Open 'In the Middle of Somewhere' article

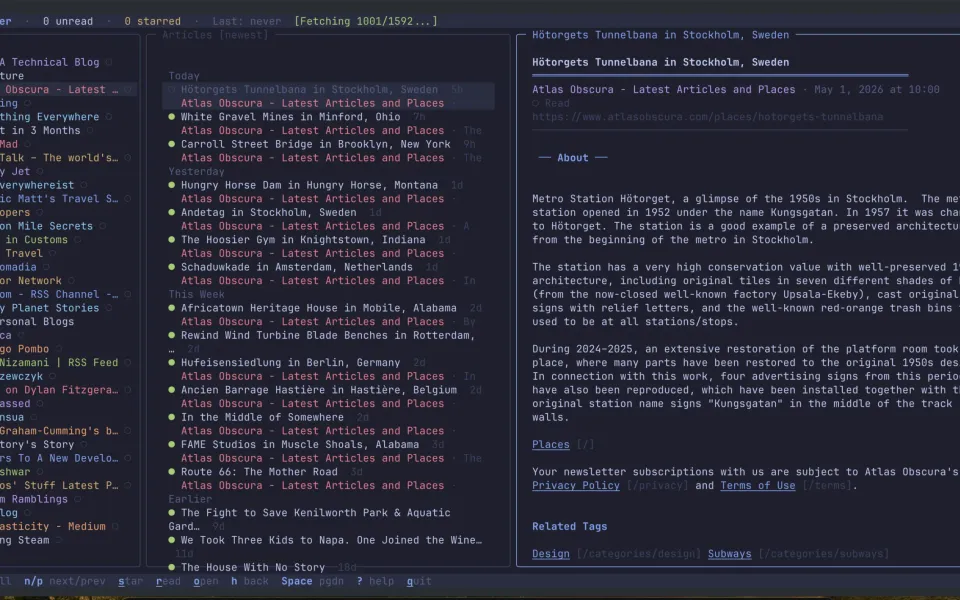[x=262, y=417]
